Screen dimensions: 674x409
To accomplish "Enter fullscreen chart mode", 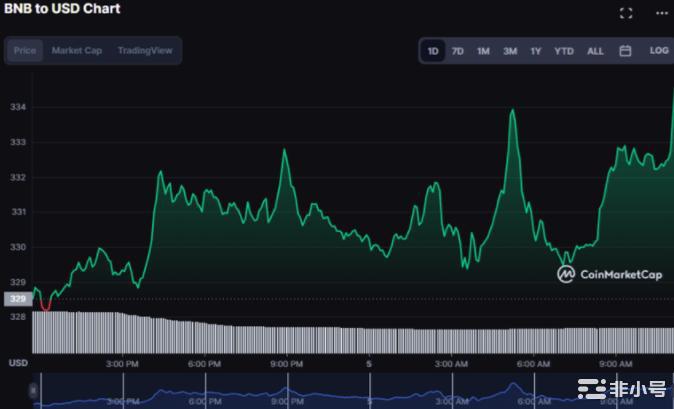I will [x=626, y=13].
